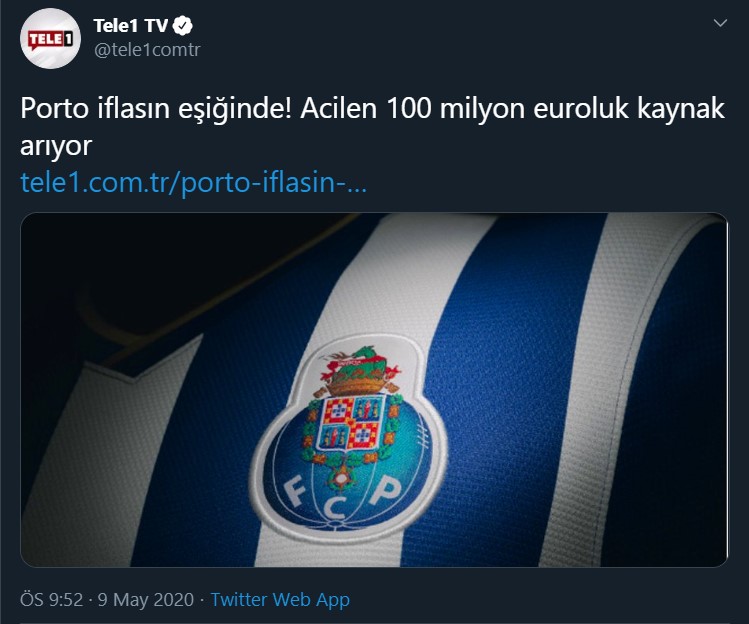This screenshot has height=624, width=749.
Task: Click the 9 May 2020 date
Action: [x=146, y=600]
